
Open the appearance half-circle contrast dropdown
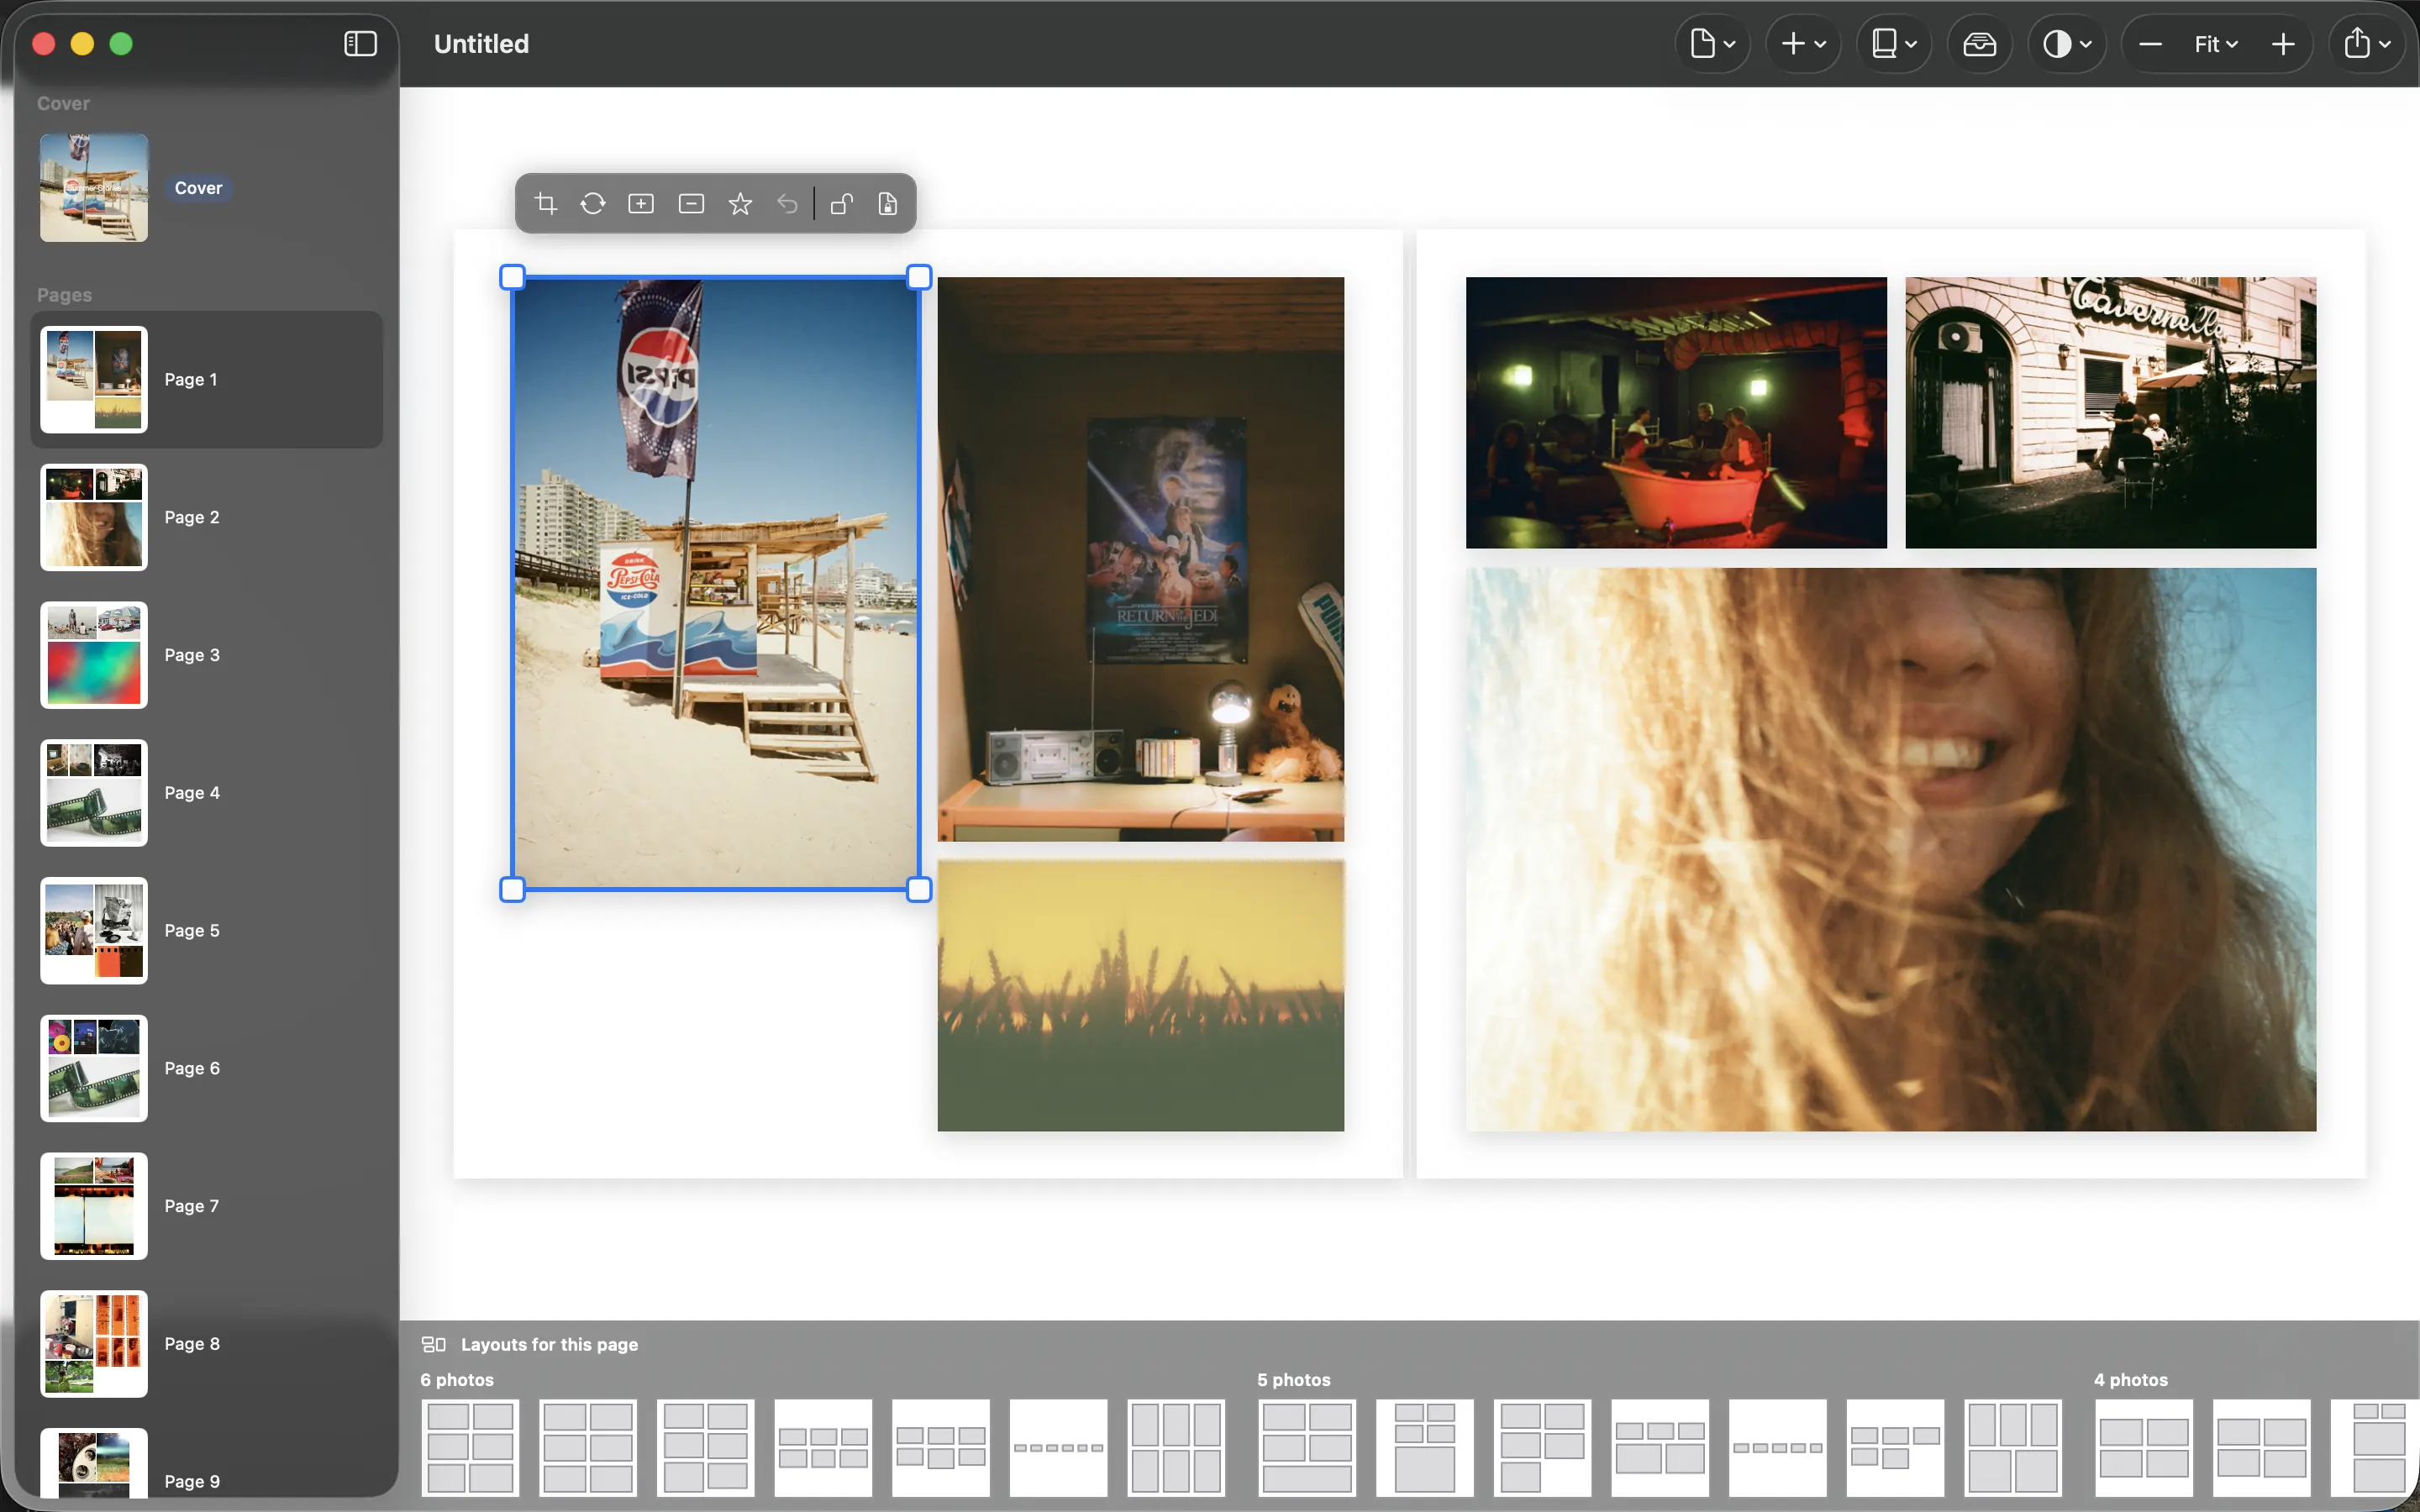[x=2067, y=44]
